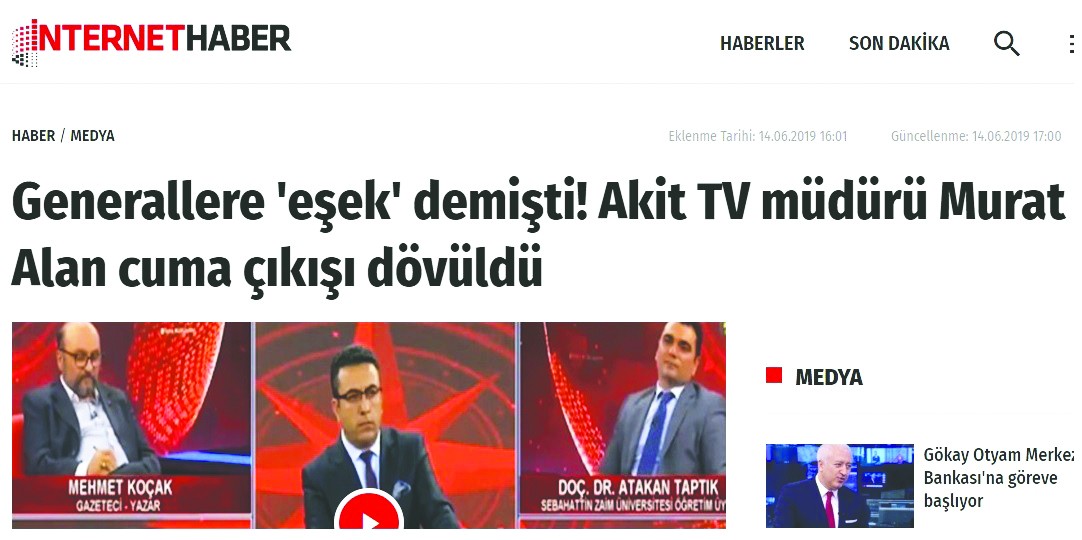Click the red Medya section square
This screenshot has width=1082, height=540.
(774, 375)
